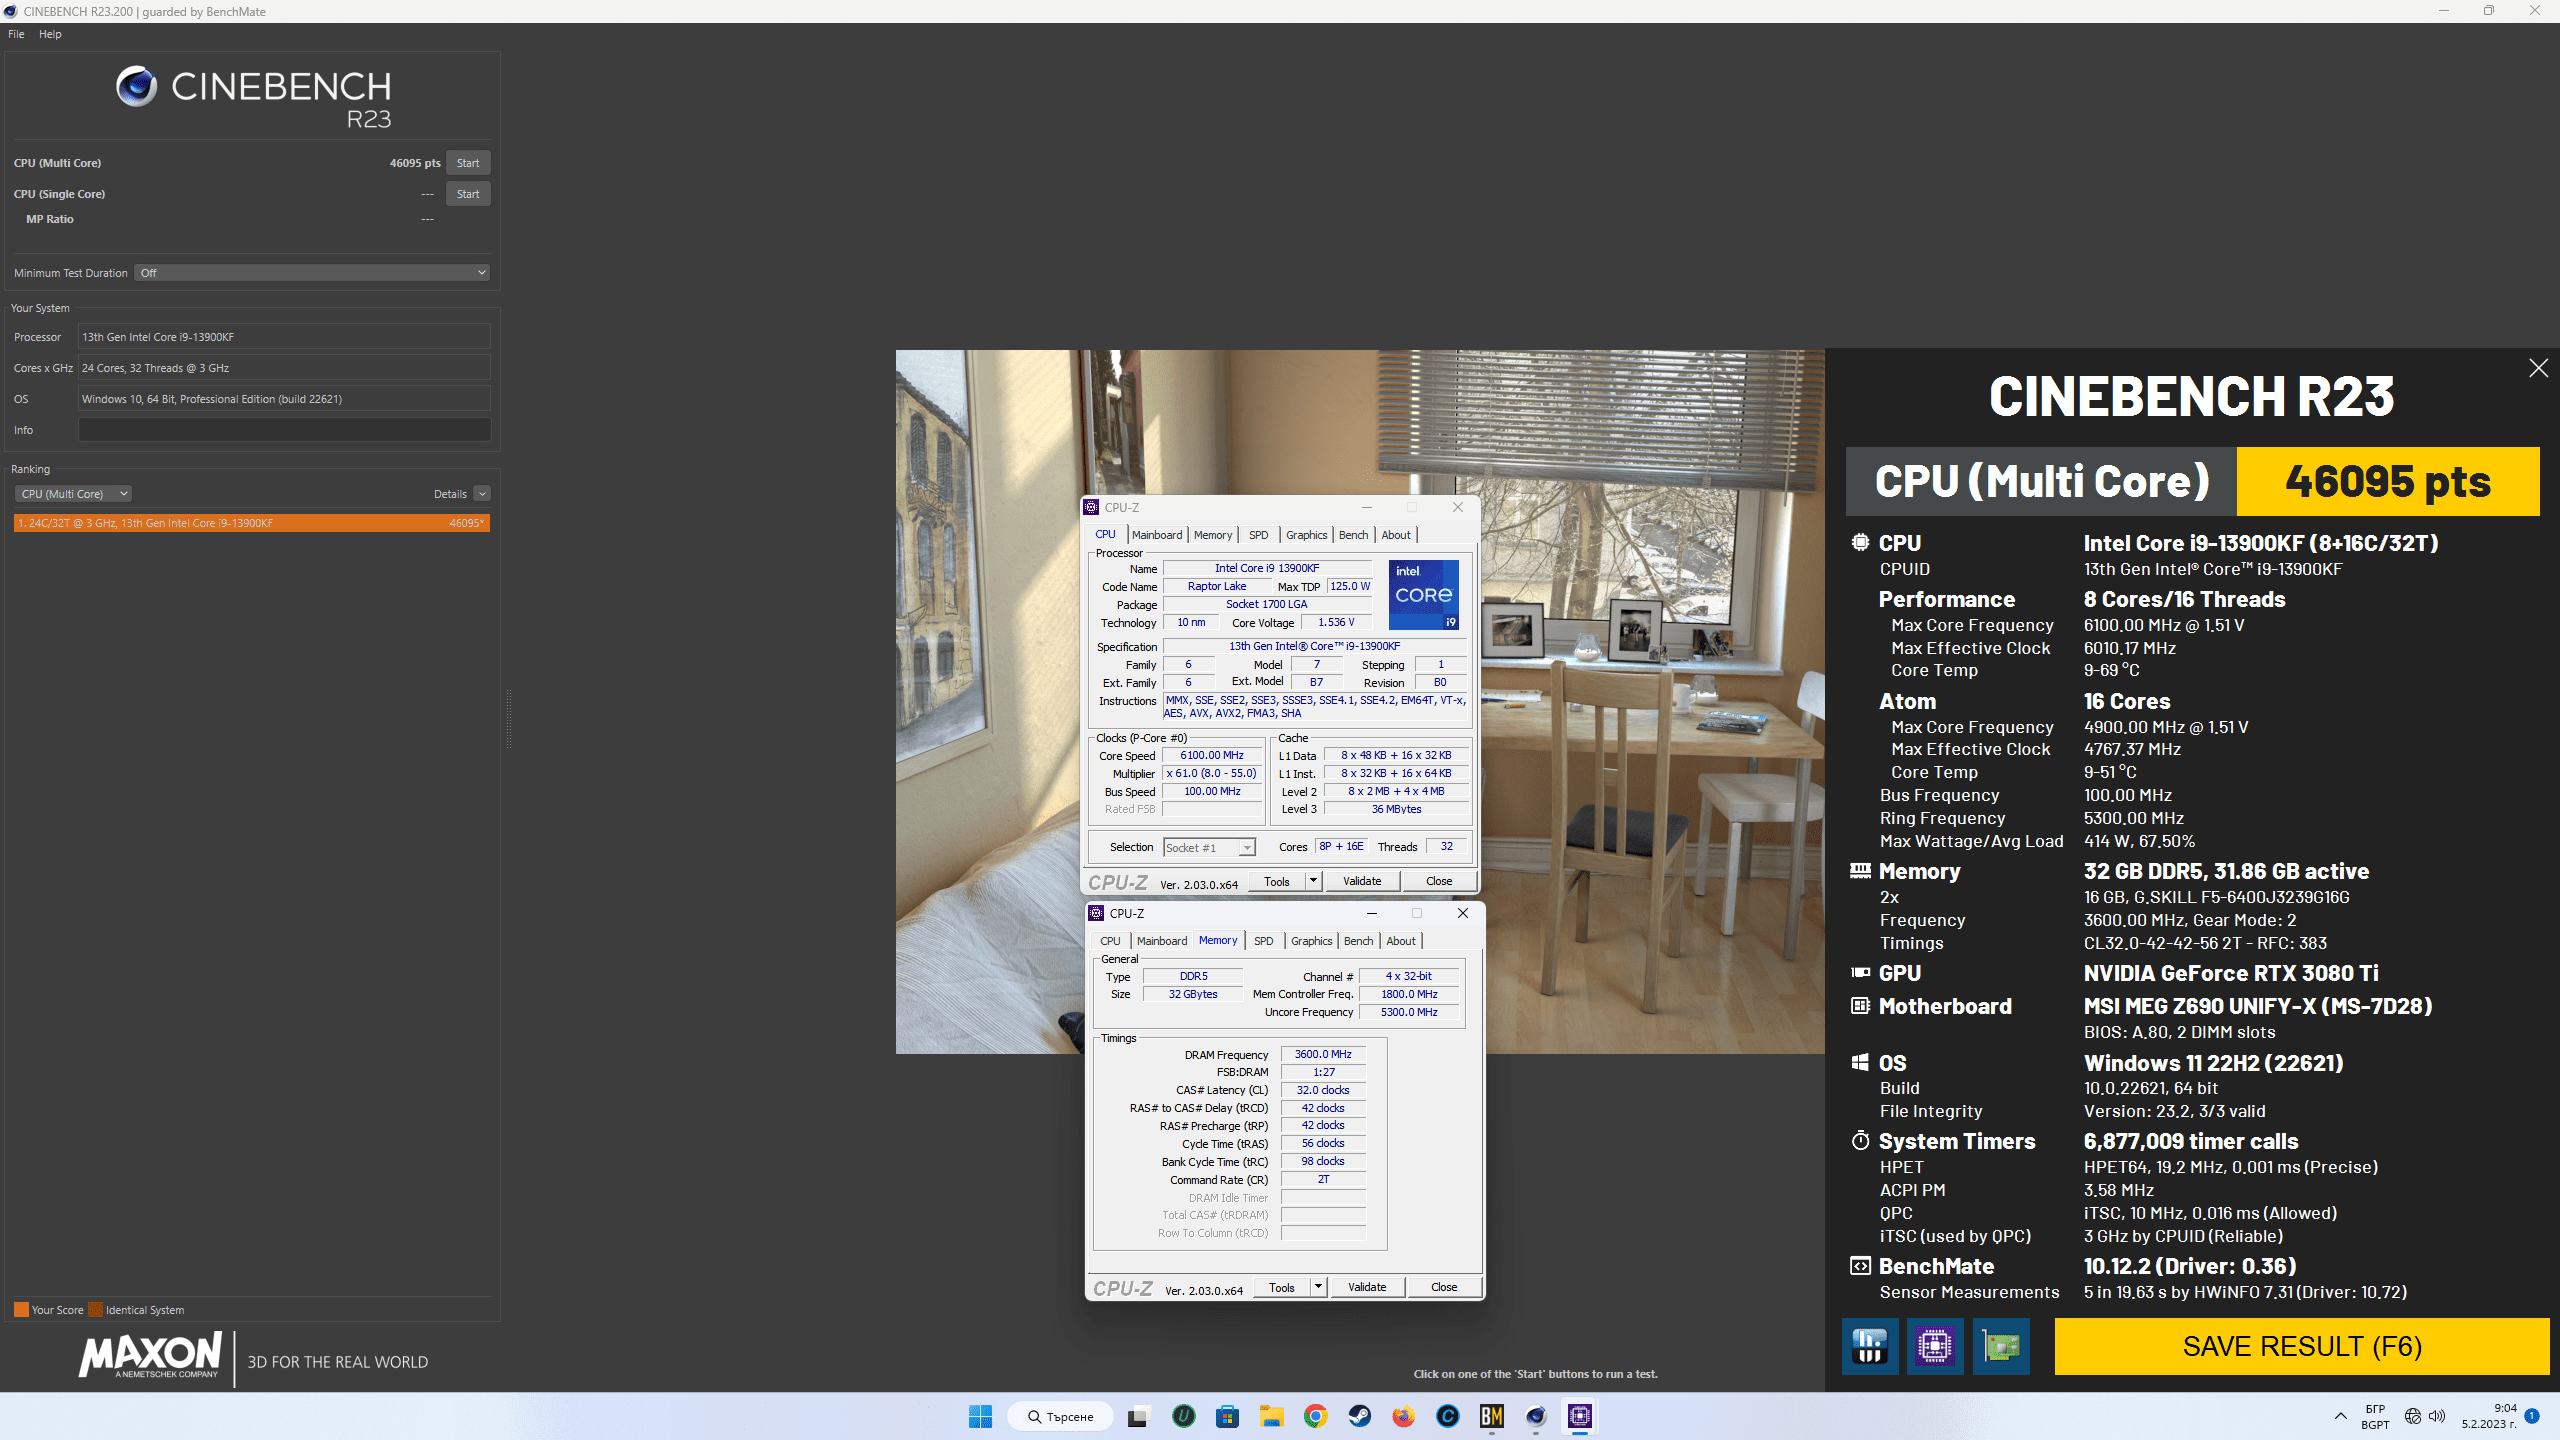
Task: Click the top CPU-Z window title icon
Action: (x=1092, y=507)
